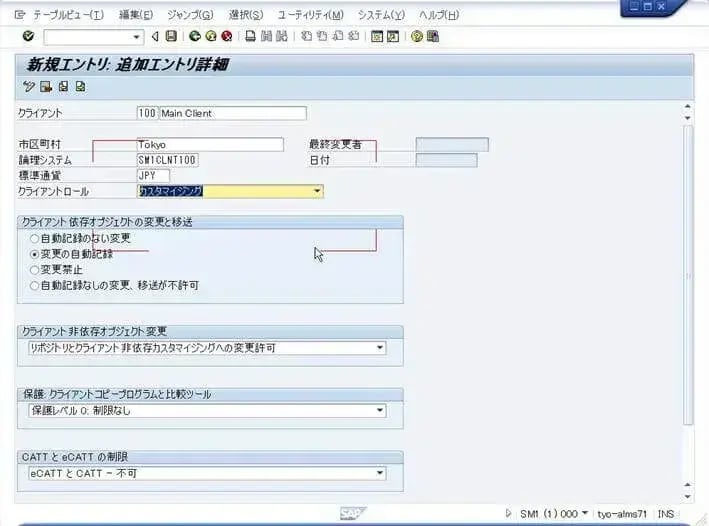Image resolution: width=709 pixels, height=526 pixels.
Task: Open the クライアントロール dropdown
Action: 317,191
